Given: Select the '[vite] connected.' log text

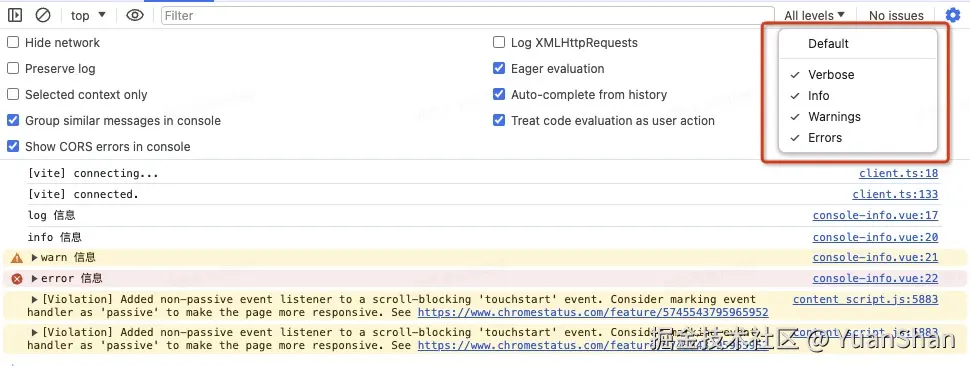Looking at the screenshot, I should point(83,195).
